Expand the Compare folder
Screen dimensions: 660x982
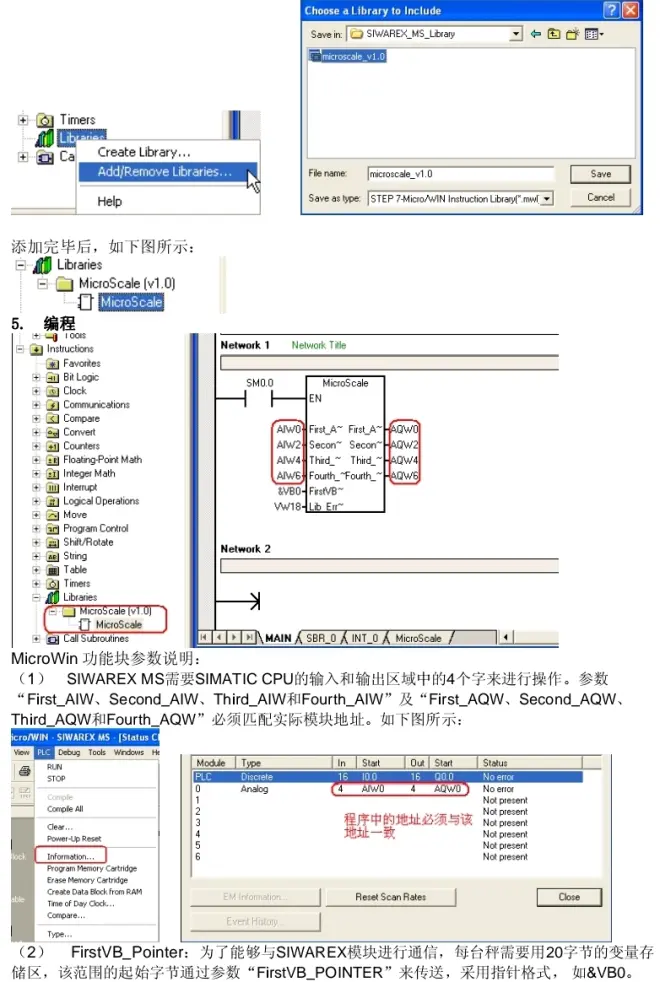pyautogui.click(x=36, y=418)
